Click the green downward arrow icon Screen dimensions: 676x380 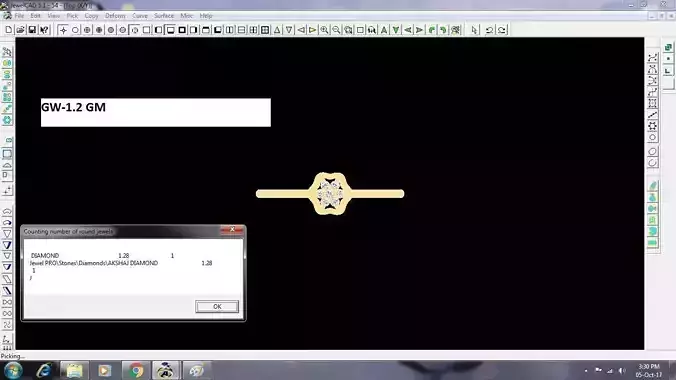[396, 30]
